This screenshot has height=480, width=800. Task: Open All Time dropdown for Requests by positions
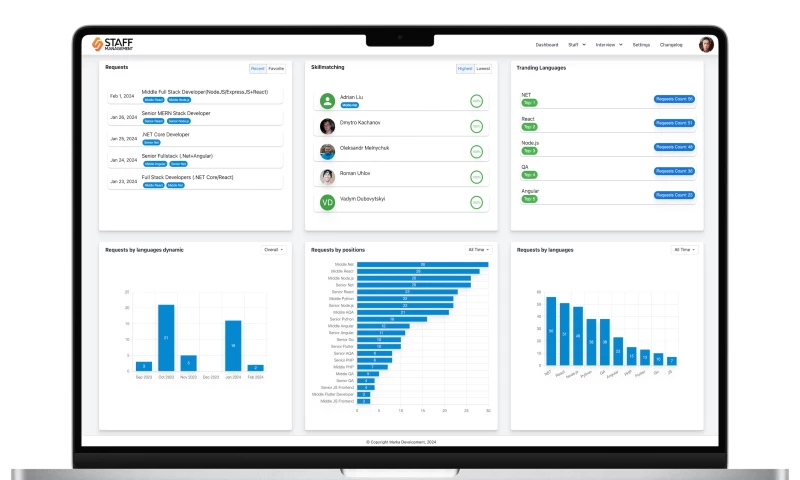point(477,249)
